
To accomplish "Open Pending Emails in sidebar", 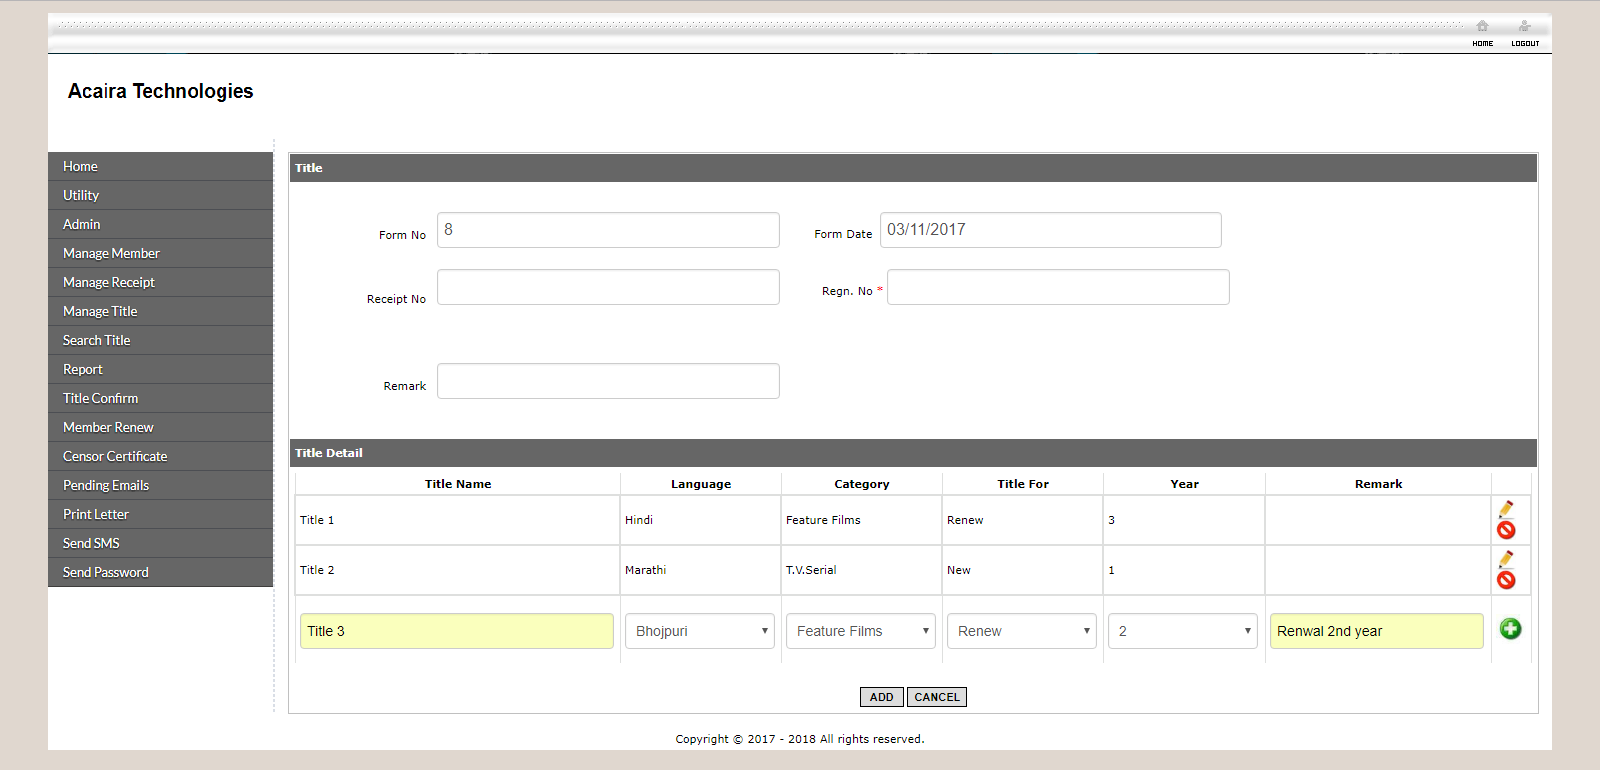I will (x=106, y=486).
